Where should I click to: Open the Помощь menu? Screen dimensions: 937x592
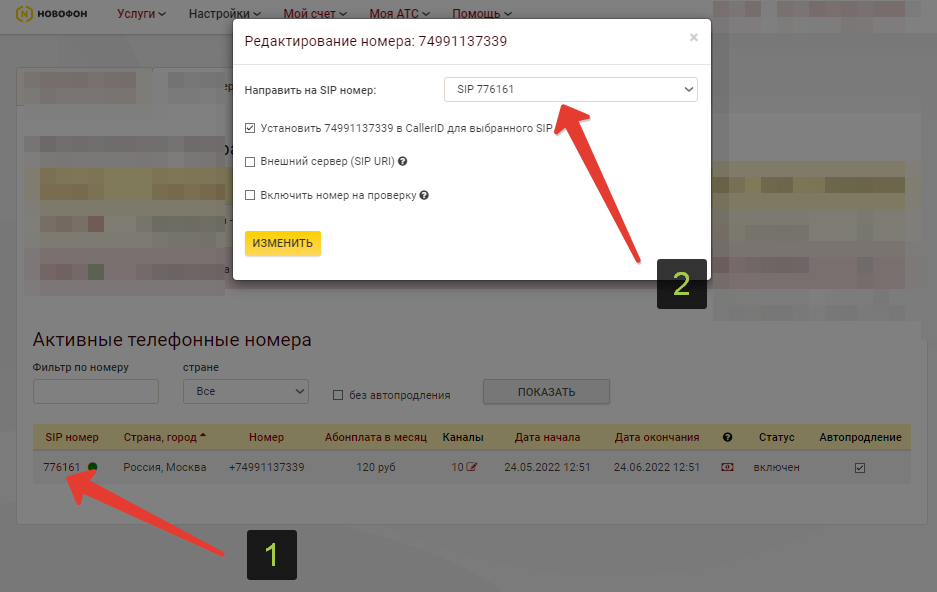click(482, 13)
